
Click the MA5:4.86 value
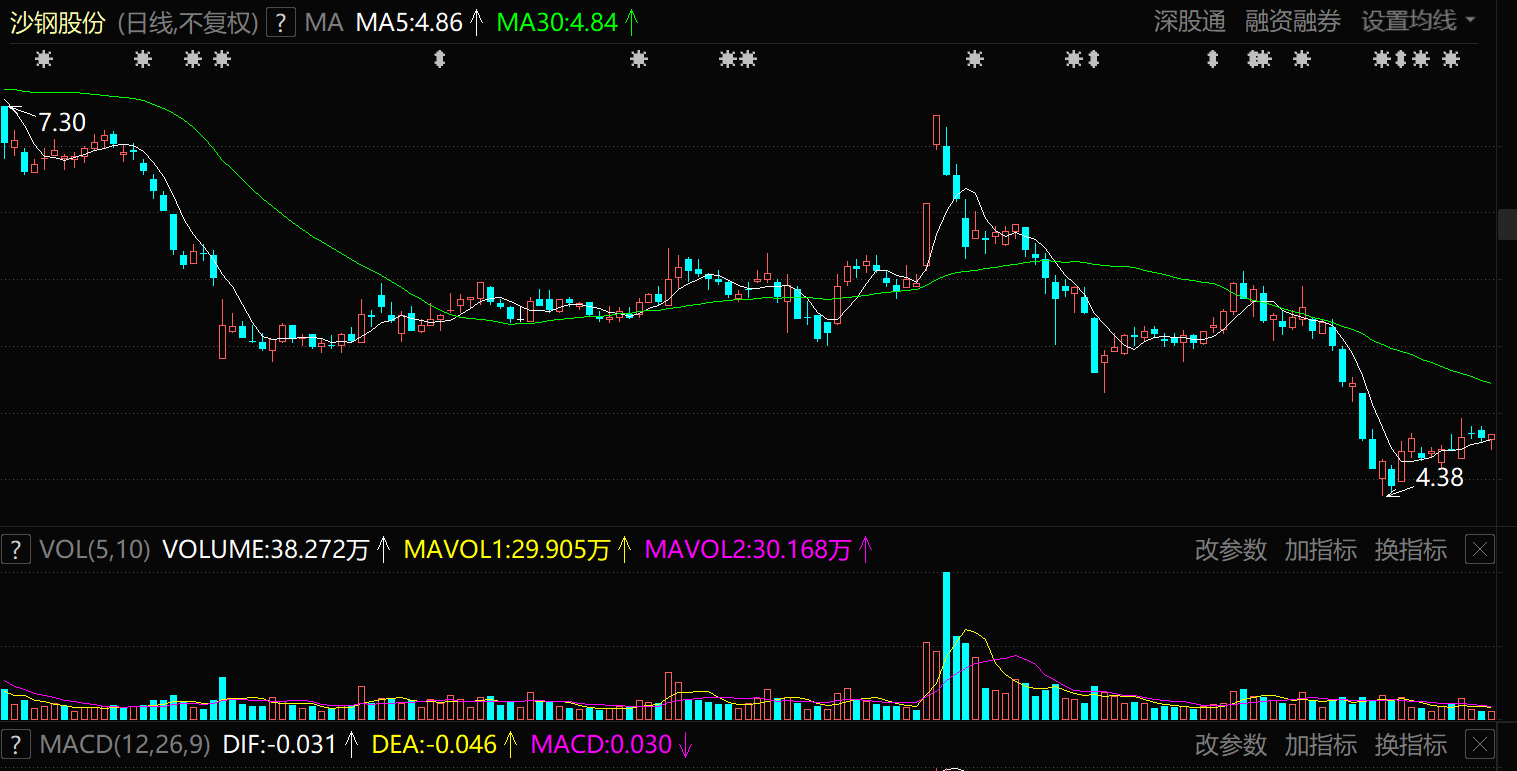tap(410, 22)
